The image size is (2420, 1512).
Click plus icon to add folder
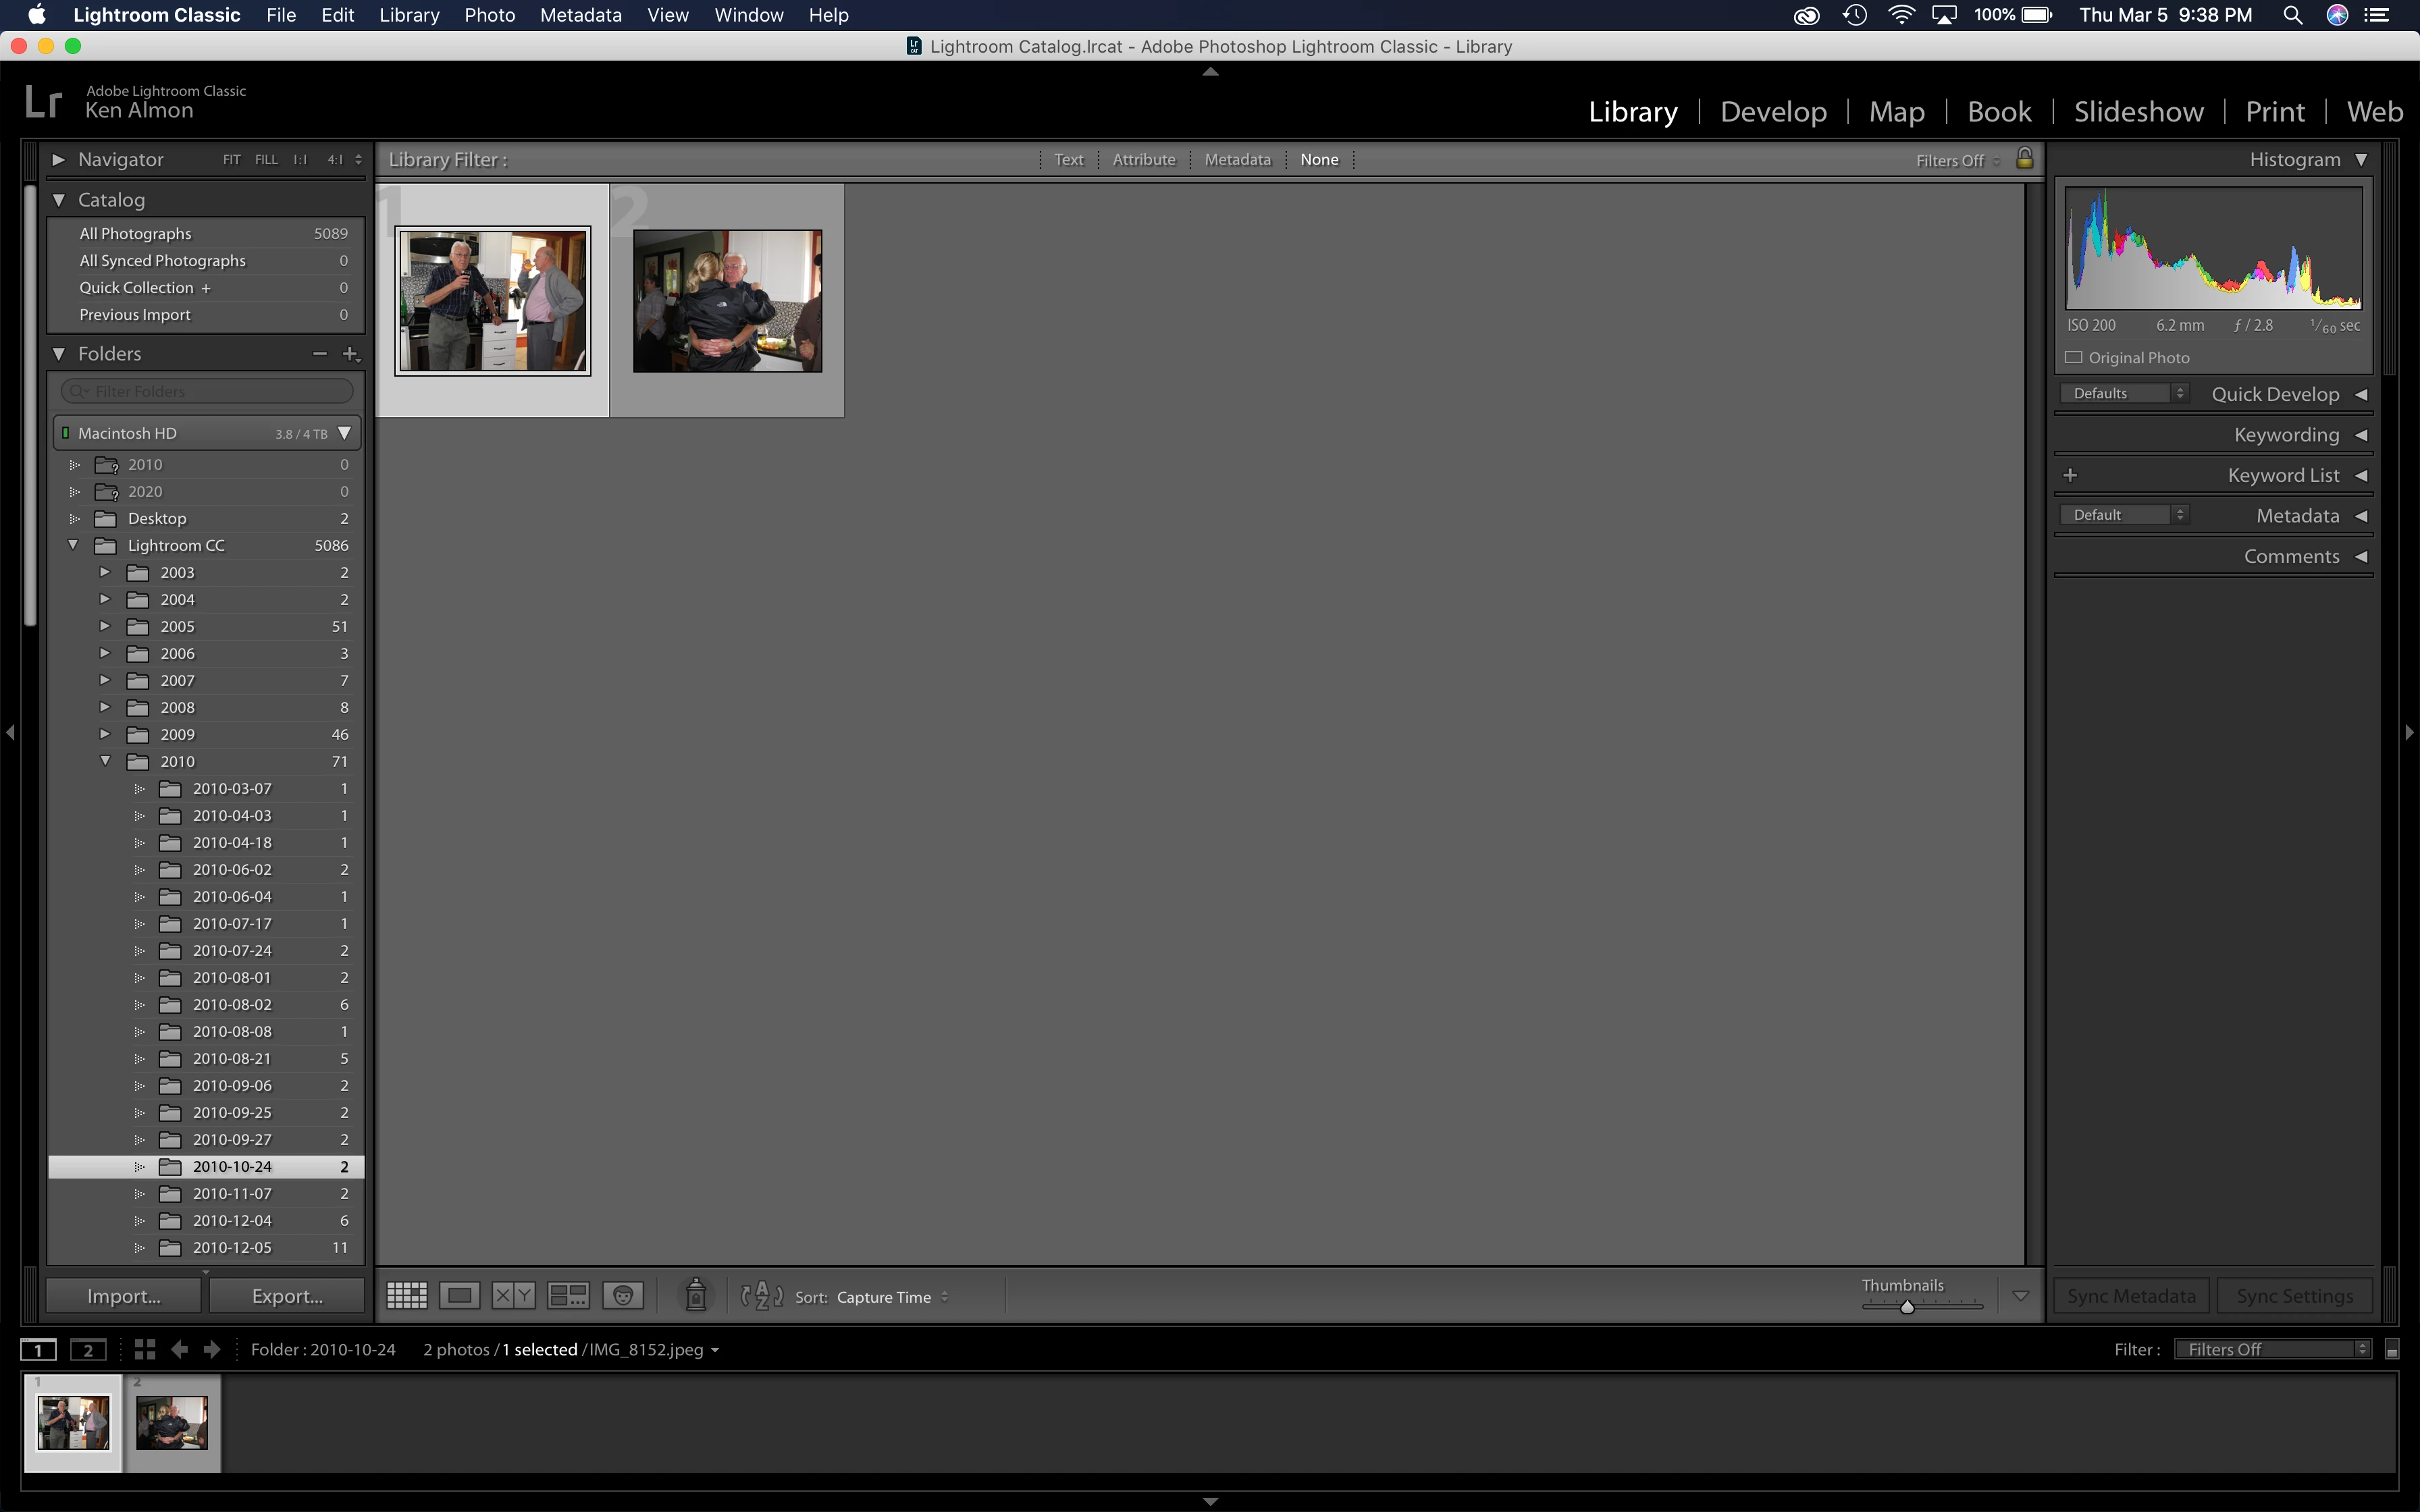click(350, 354)
